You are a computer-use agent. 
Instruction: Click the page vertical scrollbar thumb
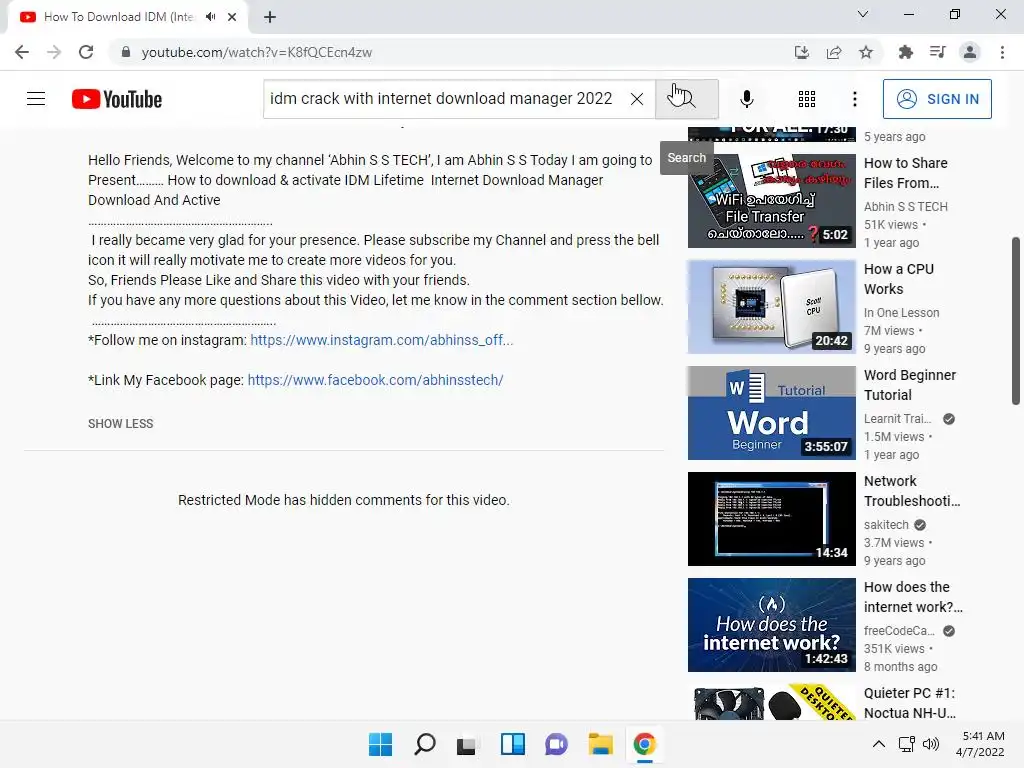[x=1016, y=321]
